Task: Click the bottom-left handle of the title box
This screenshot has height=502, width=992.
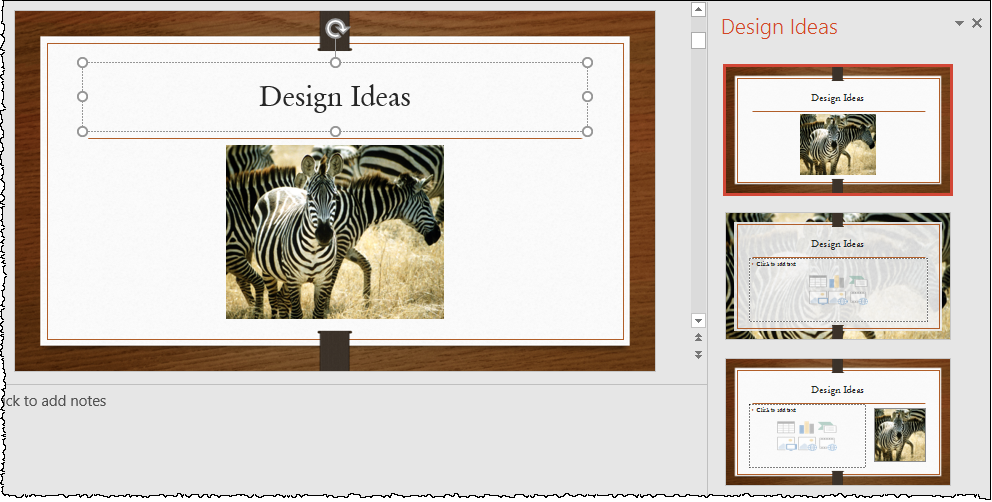Action: pyautogui.click(x=82, y=131)
